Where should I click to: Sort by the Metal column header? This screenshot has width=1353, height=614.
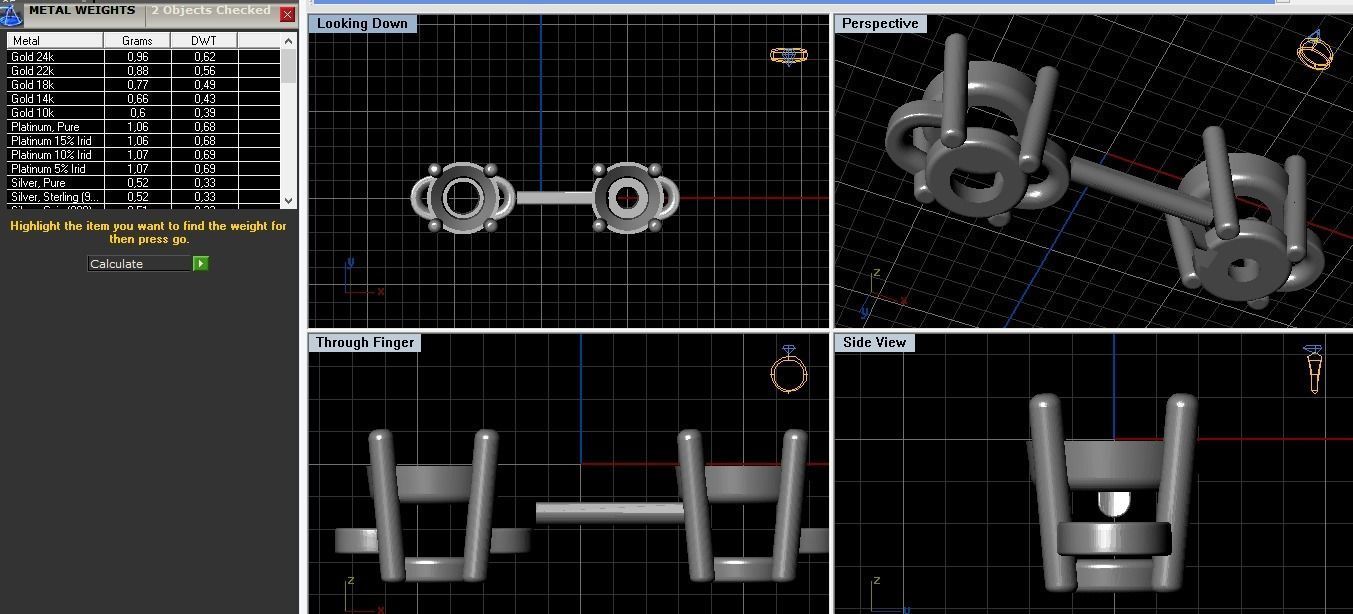pyautogui.click(x=55, y=40)
